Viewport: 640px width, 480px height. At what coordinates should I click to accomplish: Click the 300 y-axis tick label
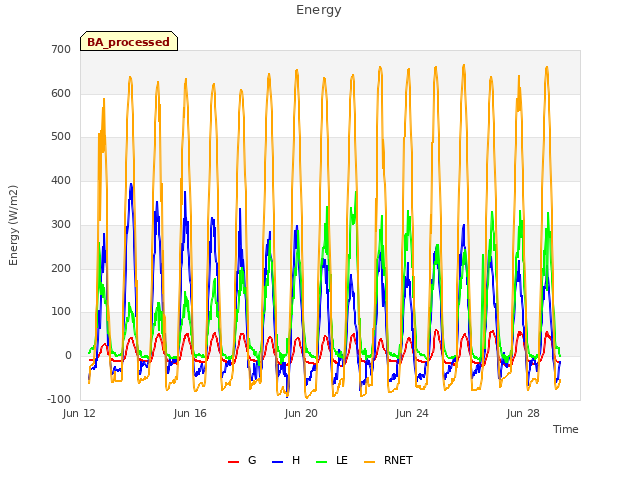point(61,224)
